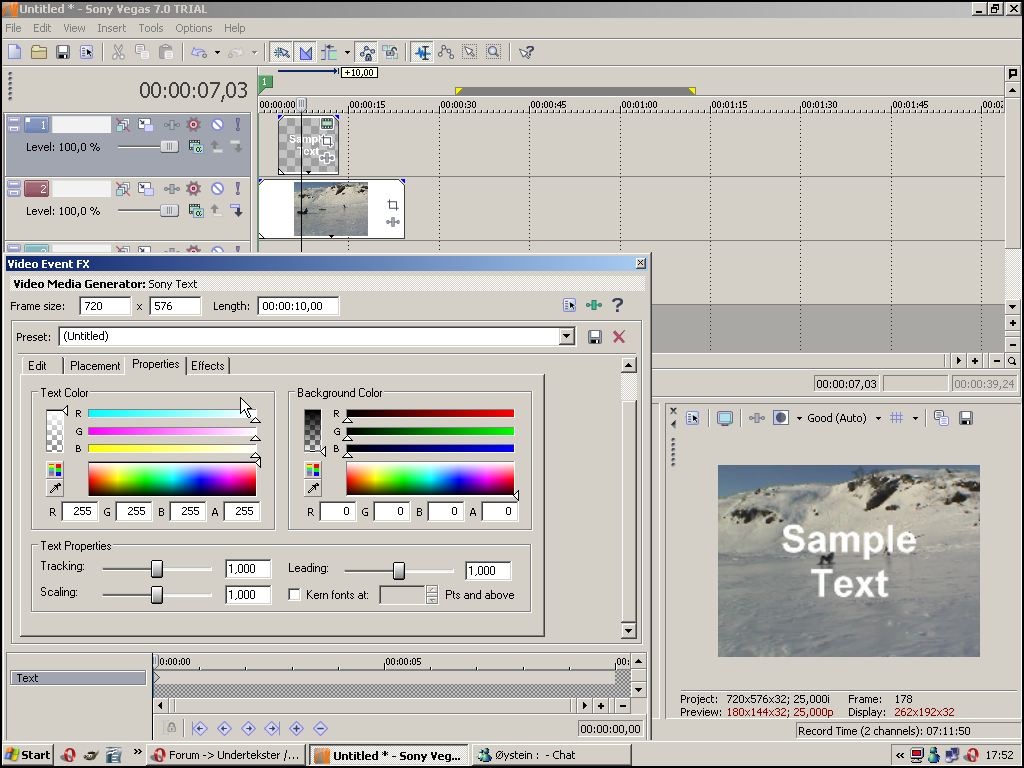1024x768 pixels.
Task: Click the Paste clipboard icon
Action: (x=166, y=52)
